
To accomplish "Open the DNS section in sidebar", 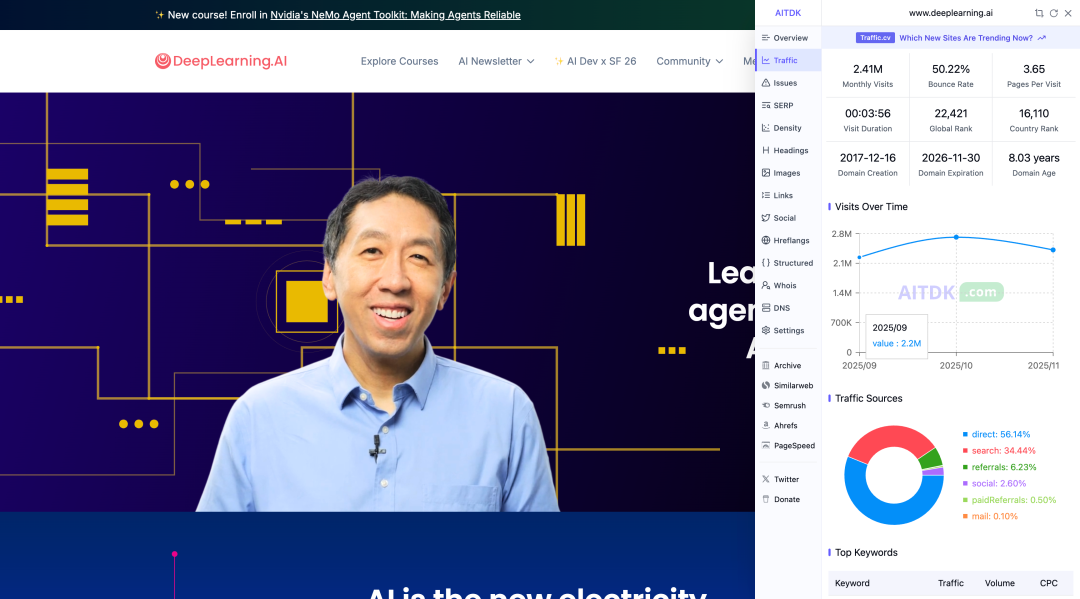I will click(x=788, y=308).
